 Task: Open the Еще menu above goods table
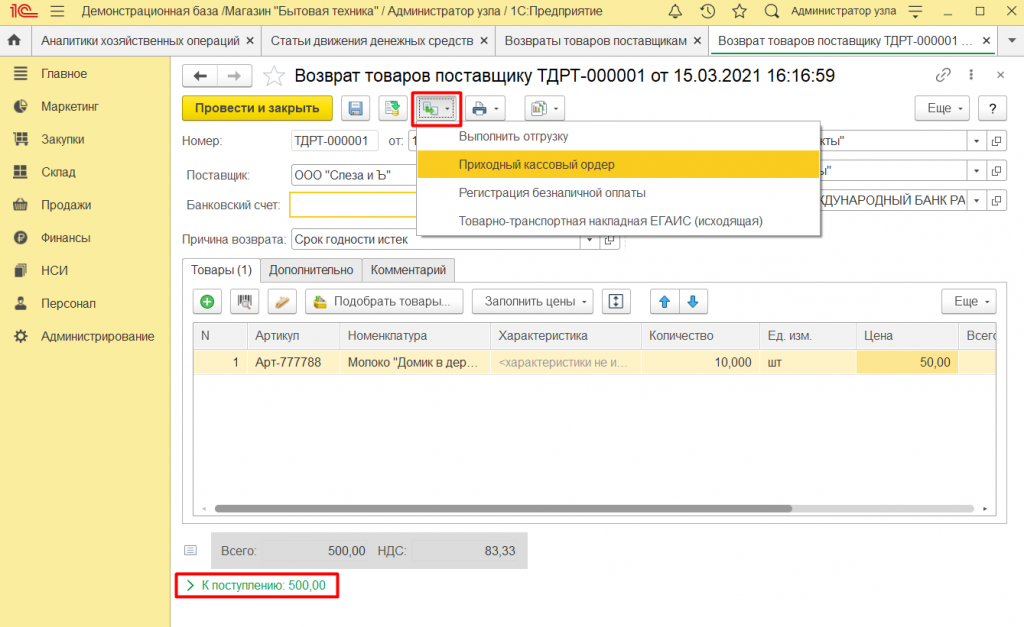(x=967, y=301)
